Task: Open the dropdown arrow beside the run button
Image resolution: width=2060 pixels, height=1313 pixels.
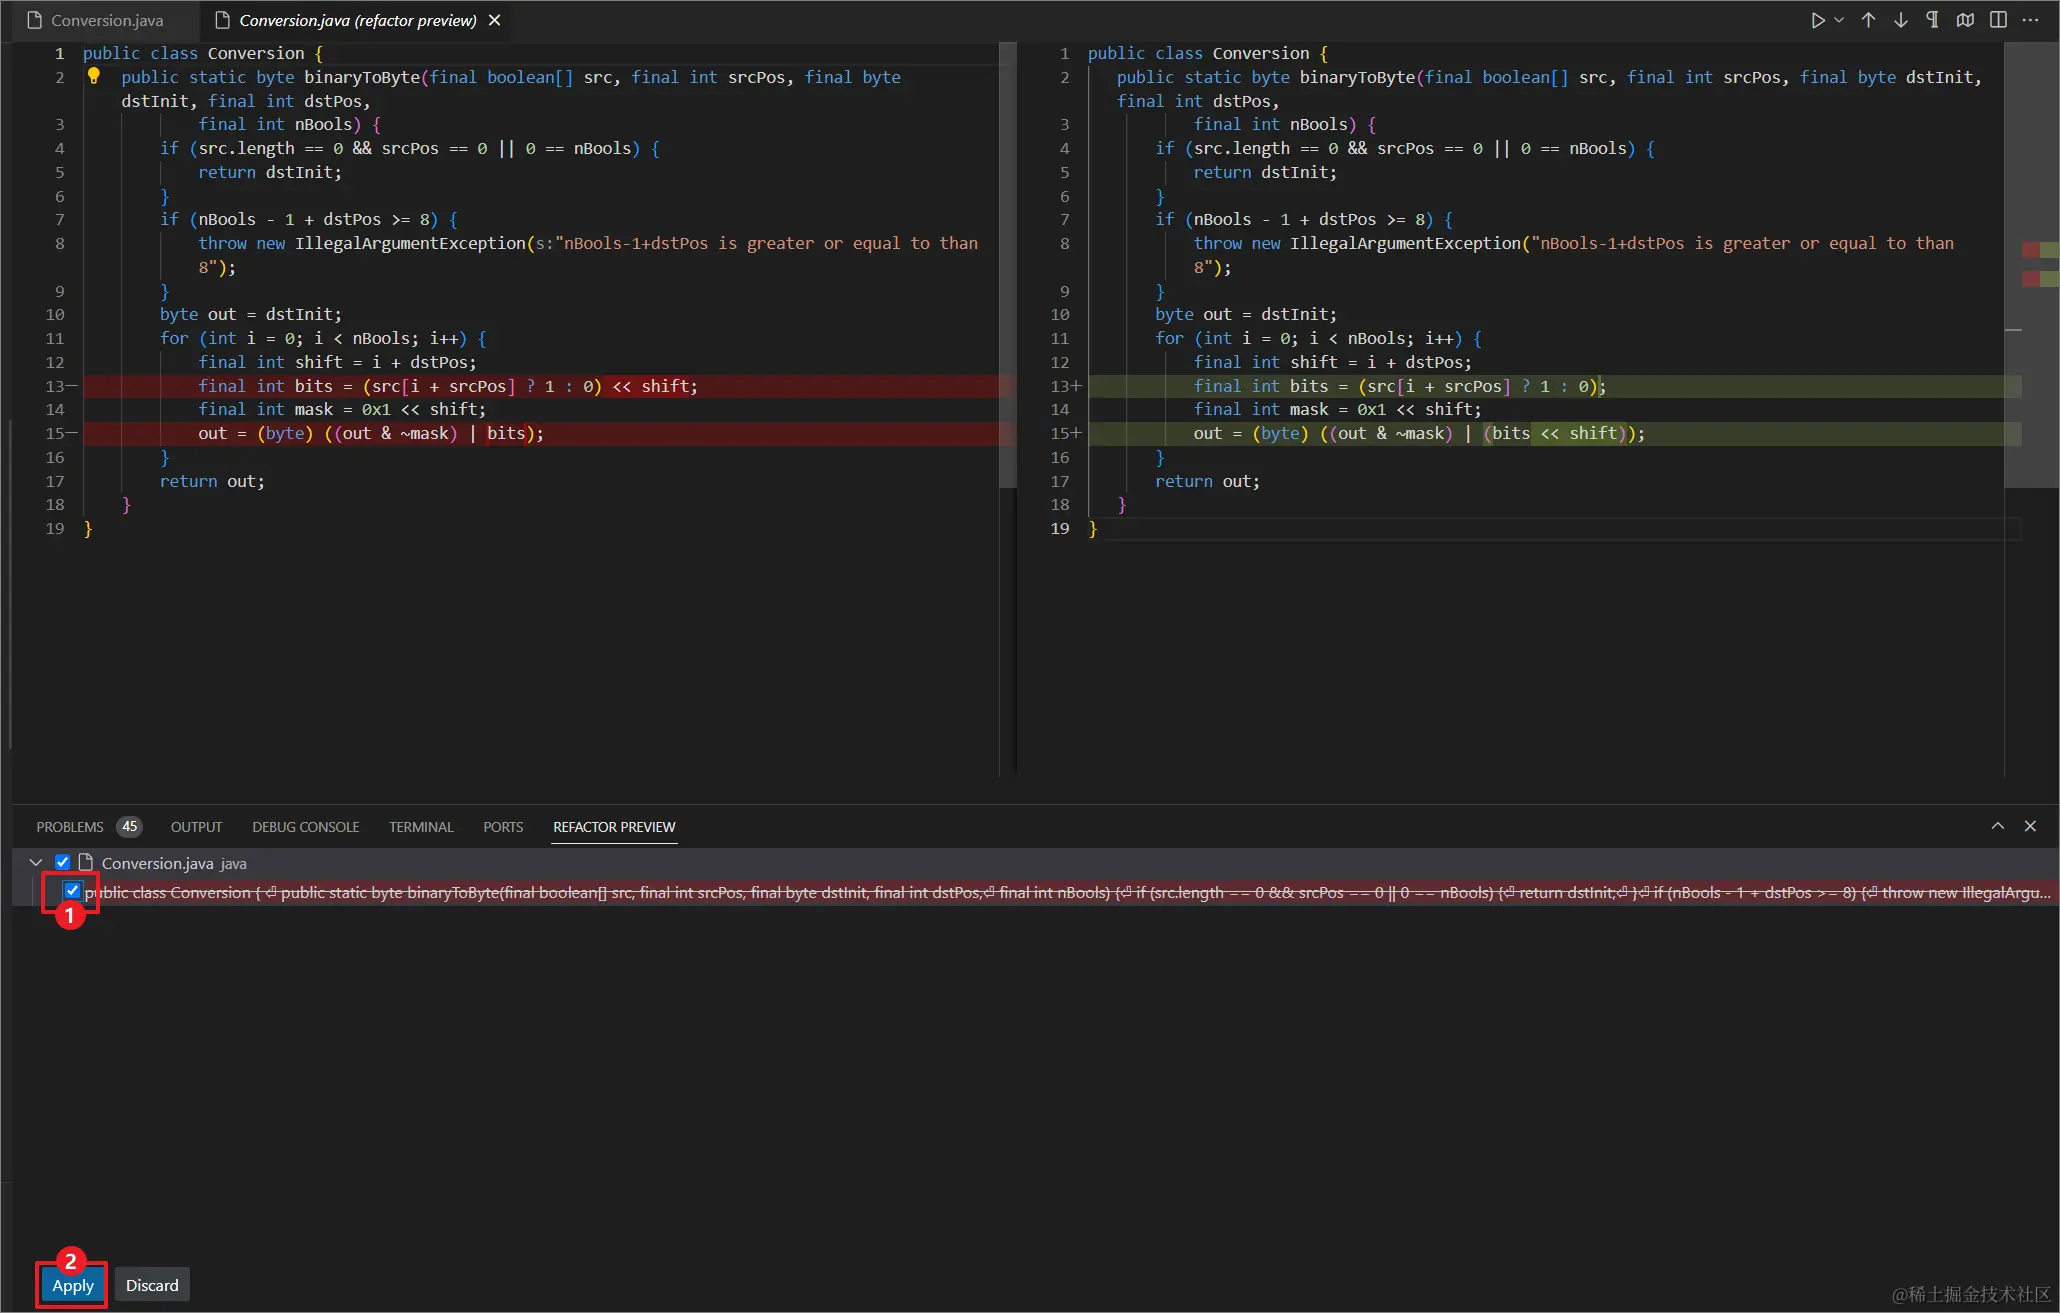Action: [x=1839, y=20]
